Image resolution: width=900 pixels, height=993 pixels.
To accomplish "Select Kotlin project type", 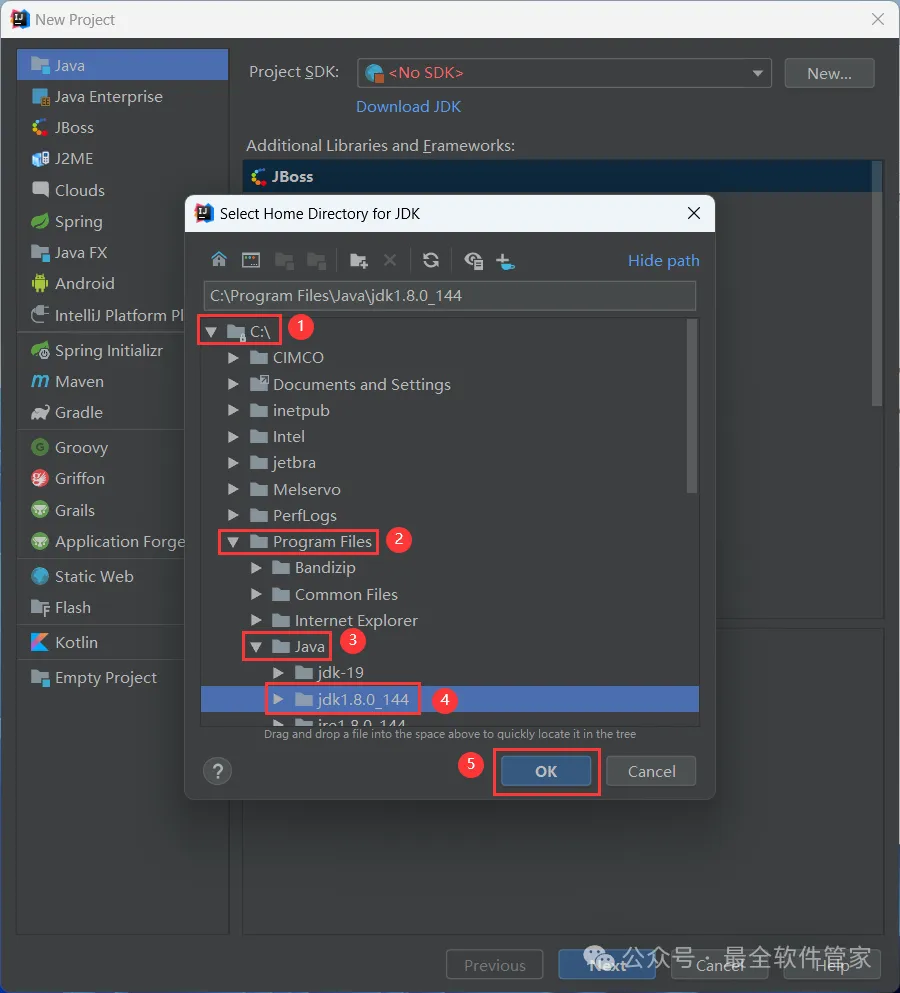I will coord(101,642).
